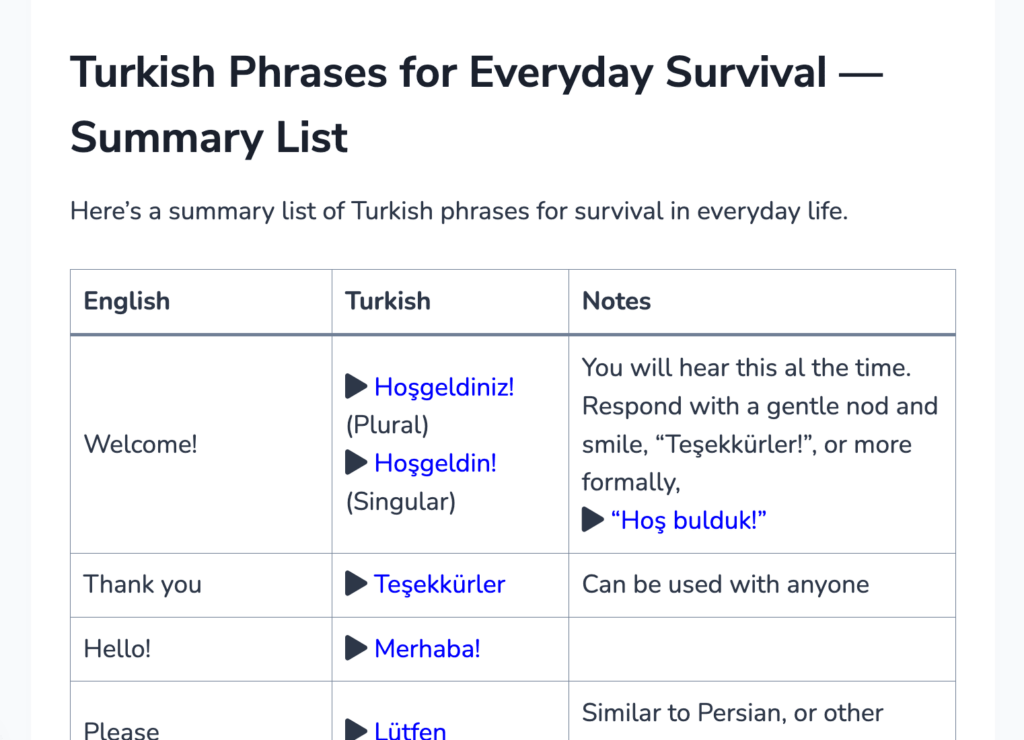Click the "Hello!" table cell
The height and width of the screenshot is (740, 1024).
coord(117,649)
